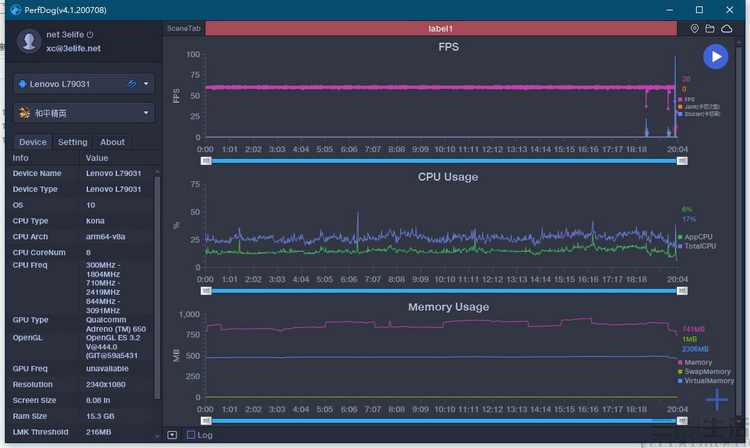Click the 741MB memory value label
Screen dimensions: 750x448
[x=693, y=329]
